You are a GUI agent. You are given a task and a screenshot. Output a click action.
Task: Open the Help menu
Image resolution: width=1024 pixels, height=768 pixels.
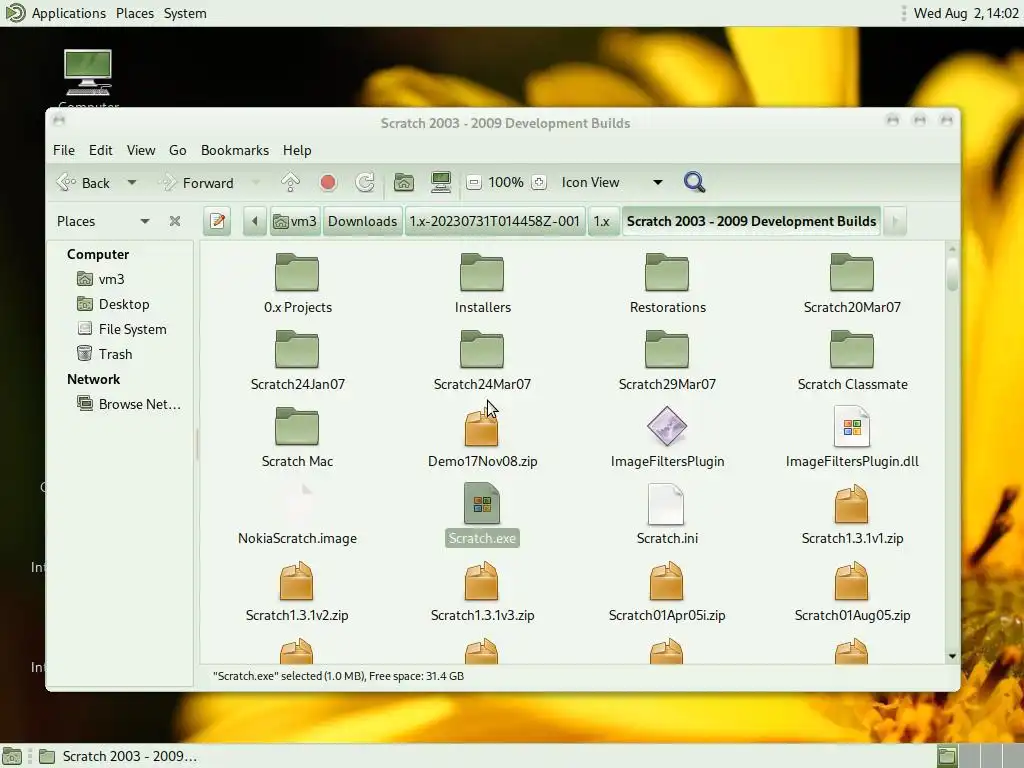[x=297, y=150]
